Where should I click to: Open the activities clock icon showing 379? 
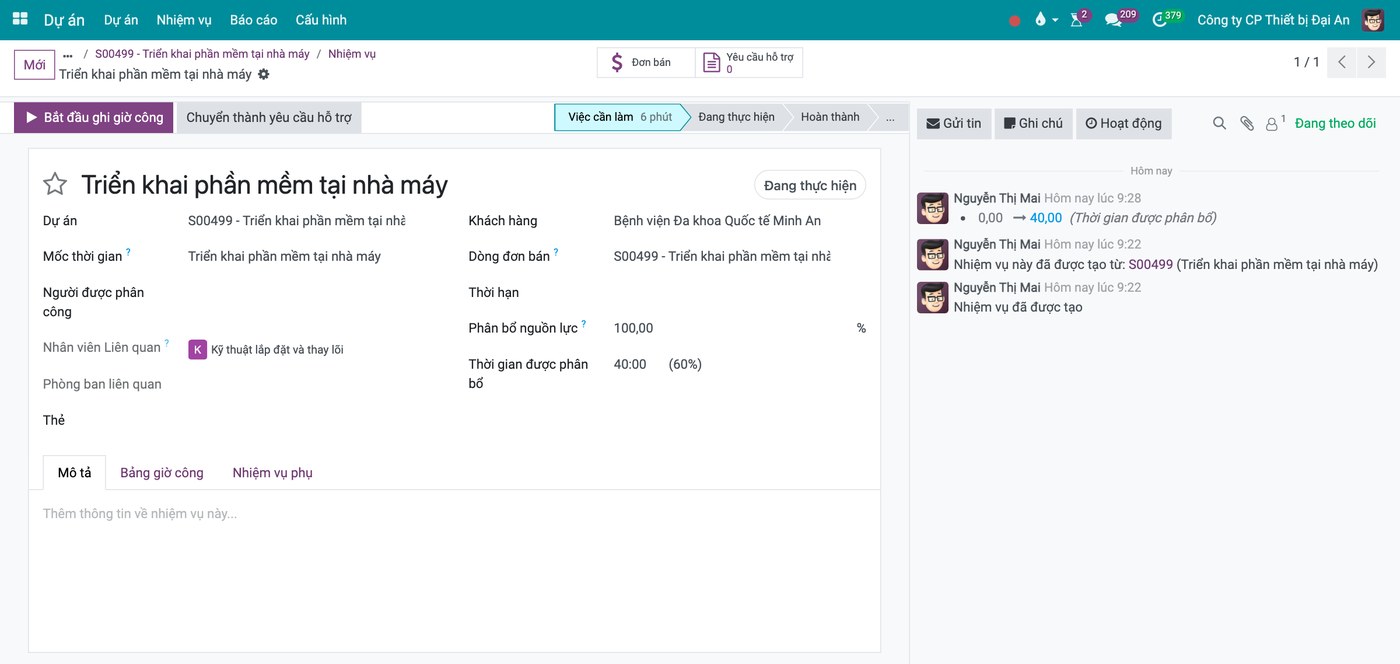(x=1166, y=19)
